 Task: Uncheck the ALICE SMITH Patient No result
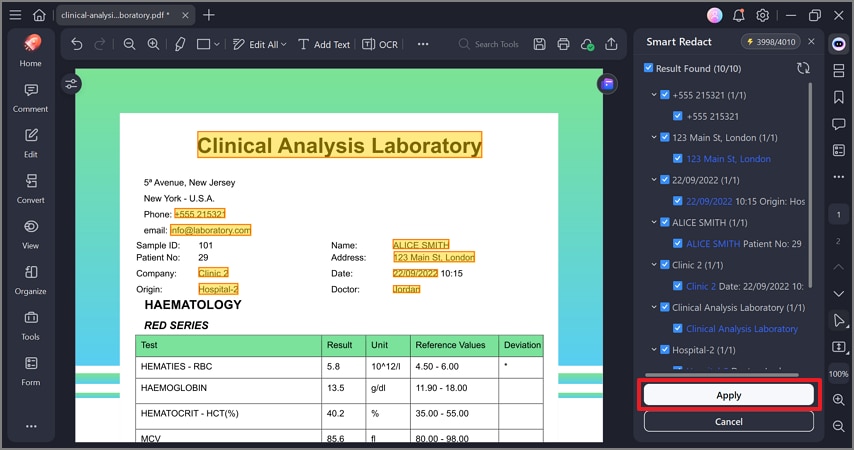pos(678,244)
